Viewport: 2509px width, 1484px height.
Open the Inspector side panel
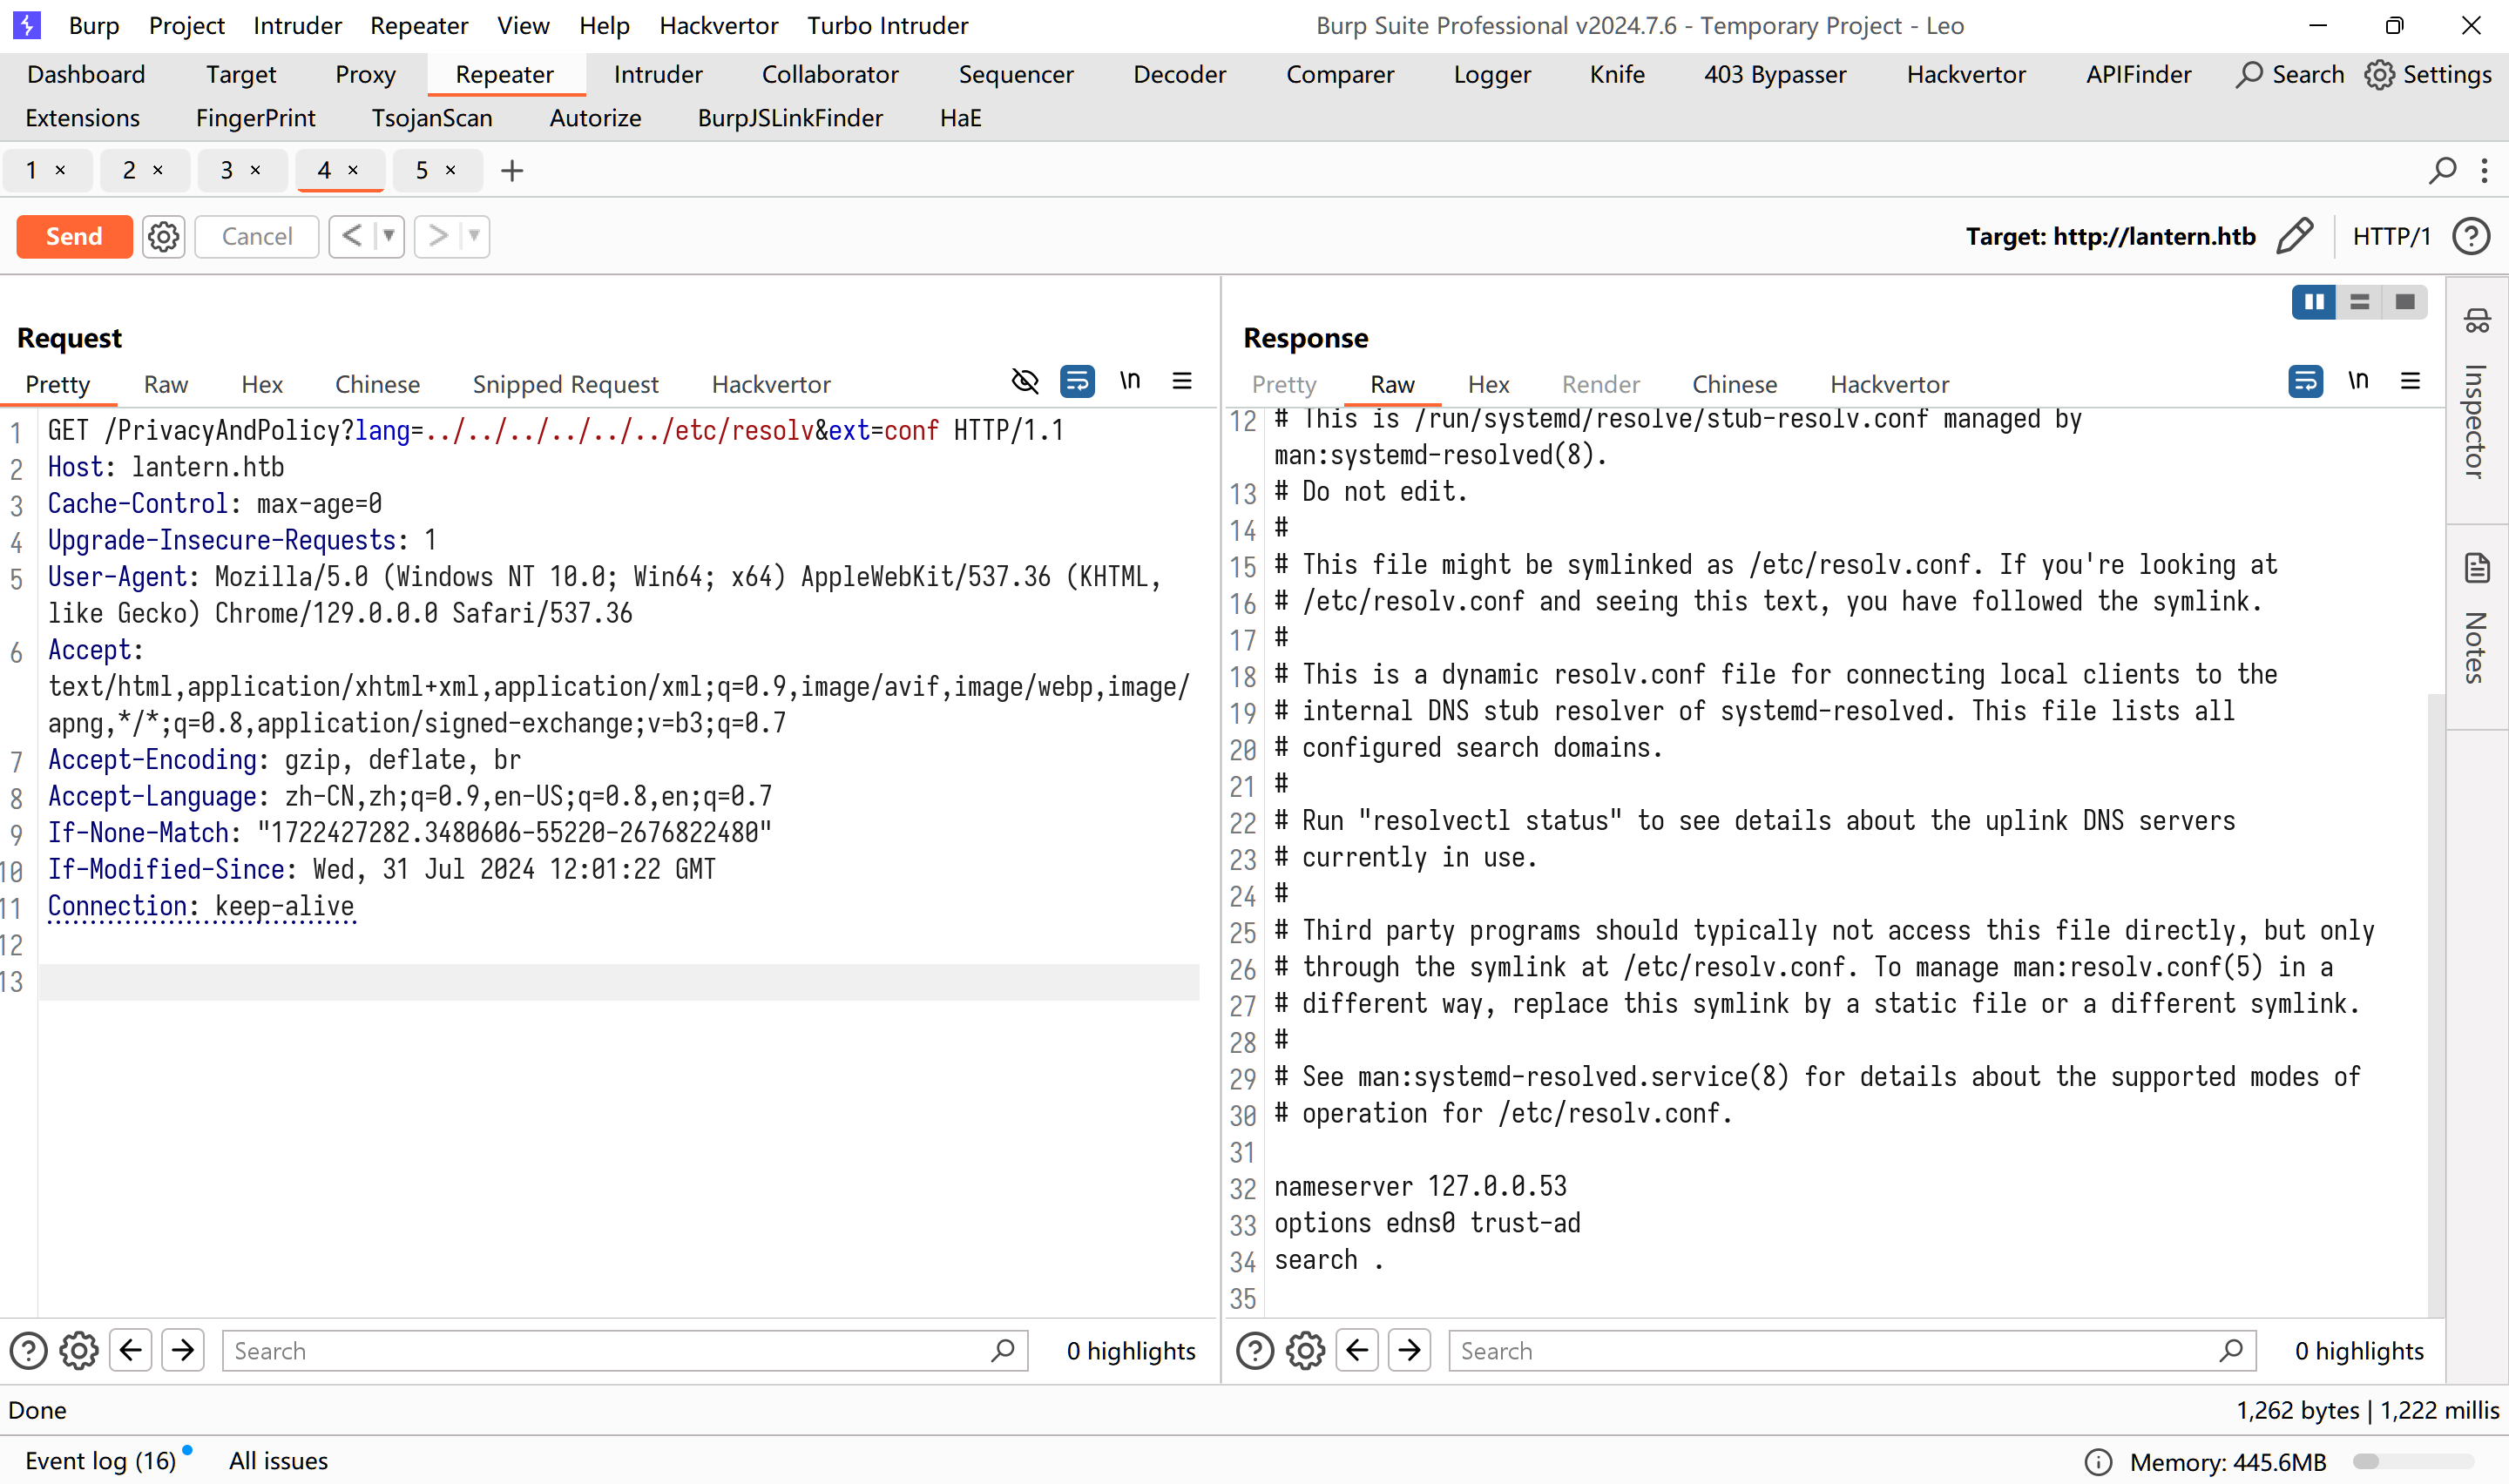click(2476, 400)
